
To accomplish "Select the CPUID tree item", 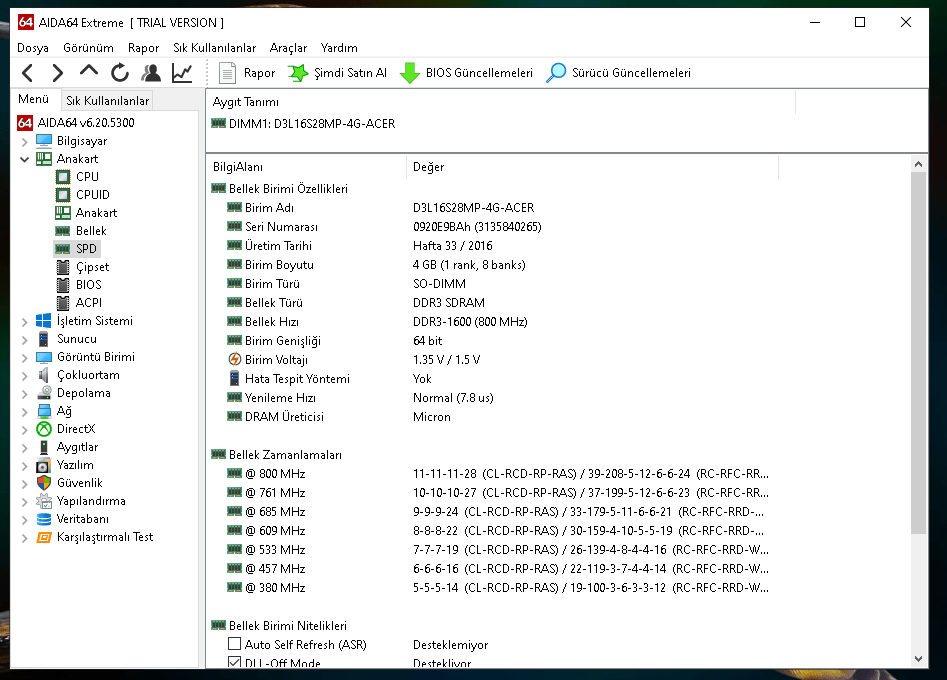I will click(x=83, y=195).
